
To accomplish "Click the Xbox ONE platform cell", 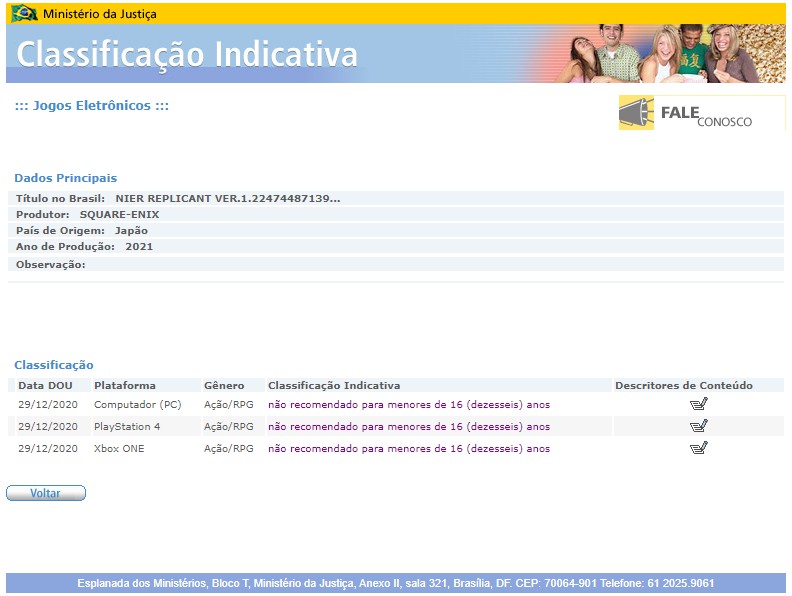I will 119,449.
